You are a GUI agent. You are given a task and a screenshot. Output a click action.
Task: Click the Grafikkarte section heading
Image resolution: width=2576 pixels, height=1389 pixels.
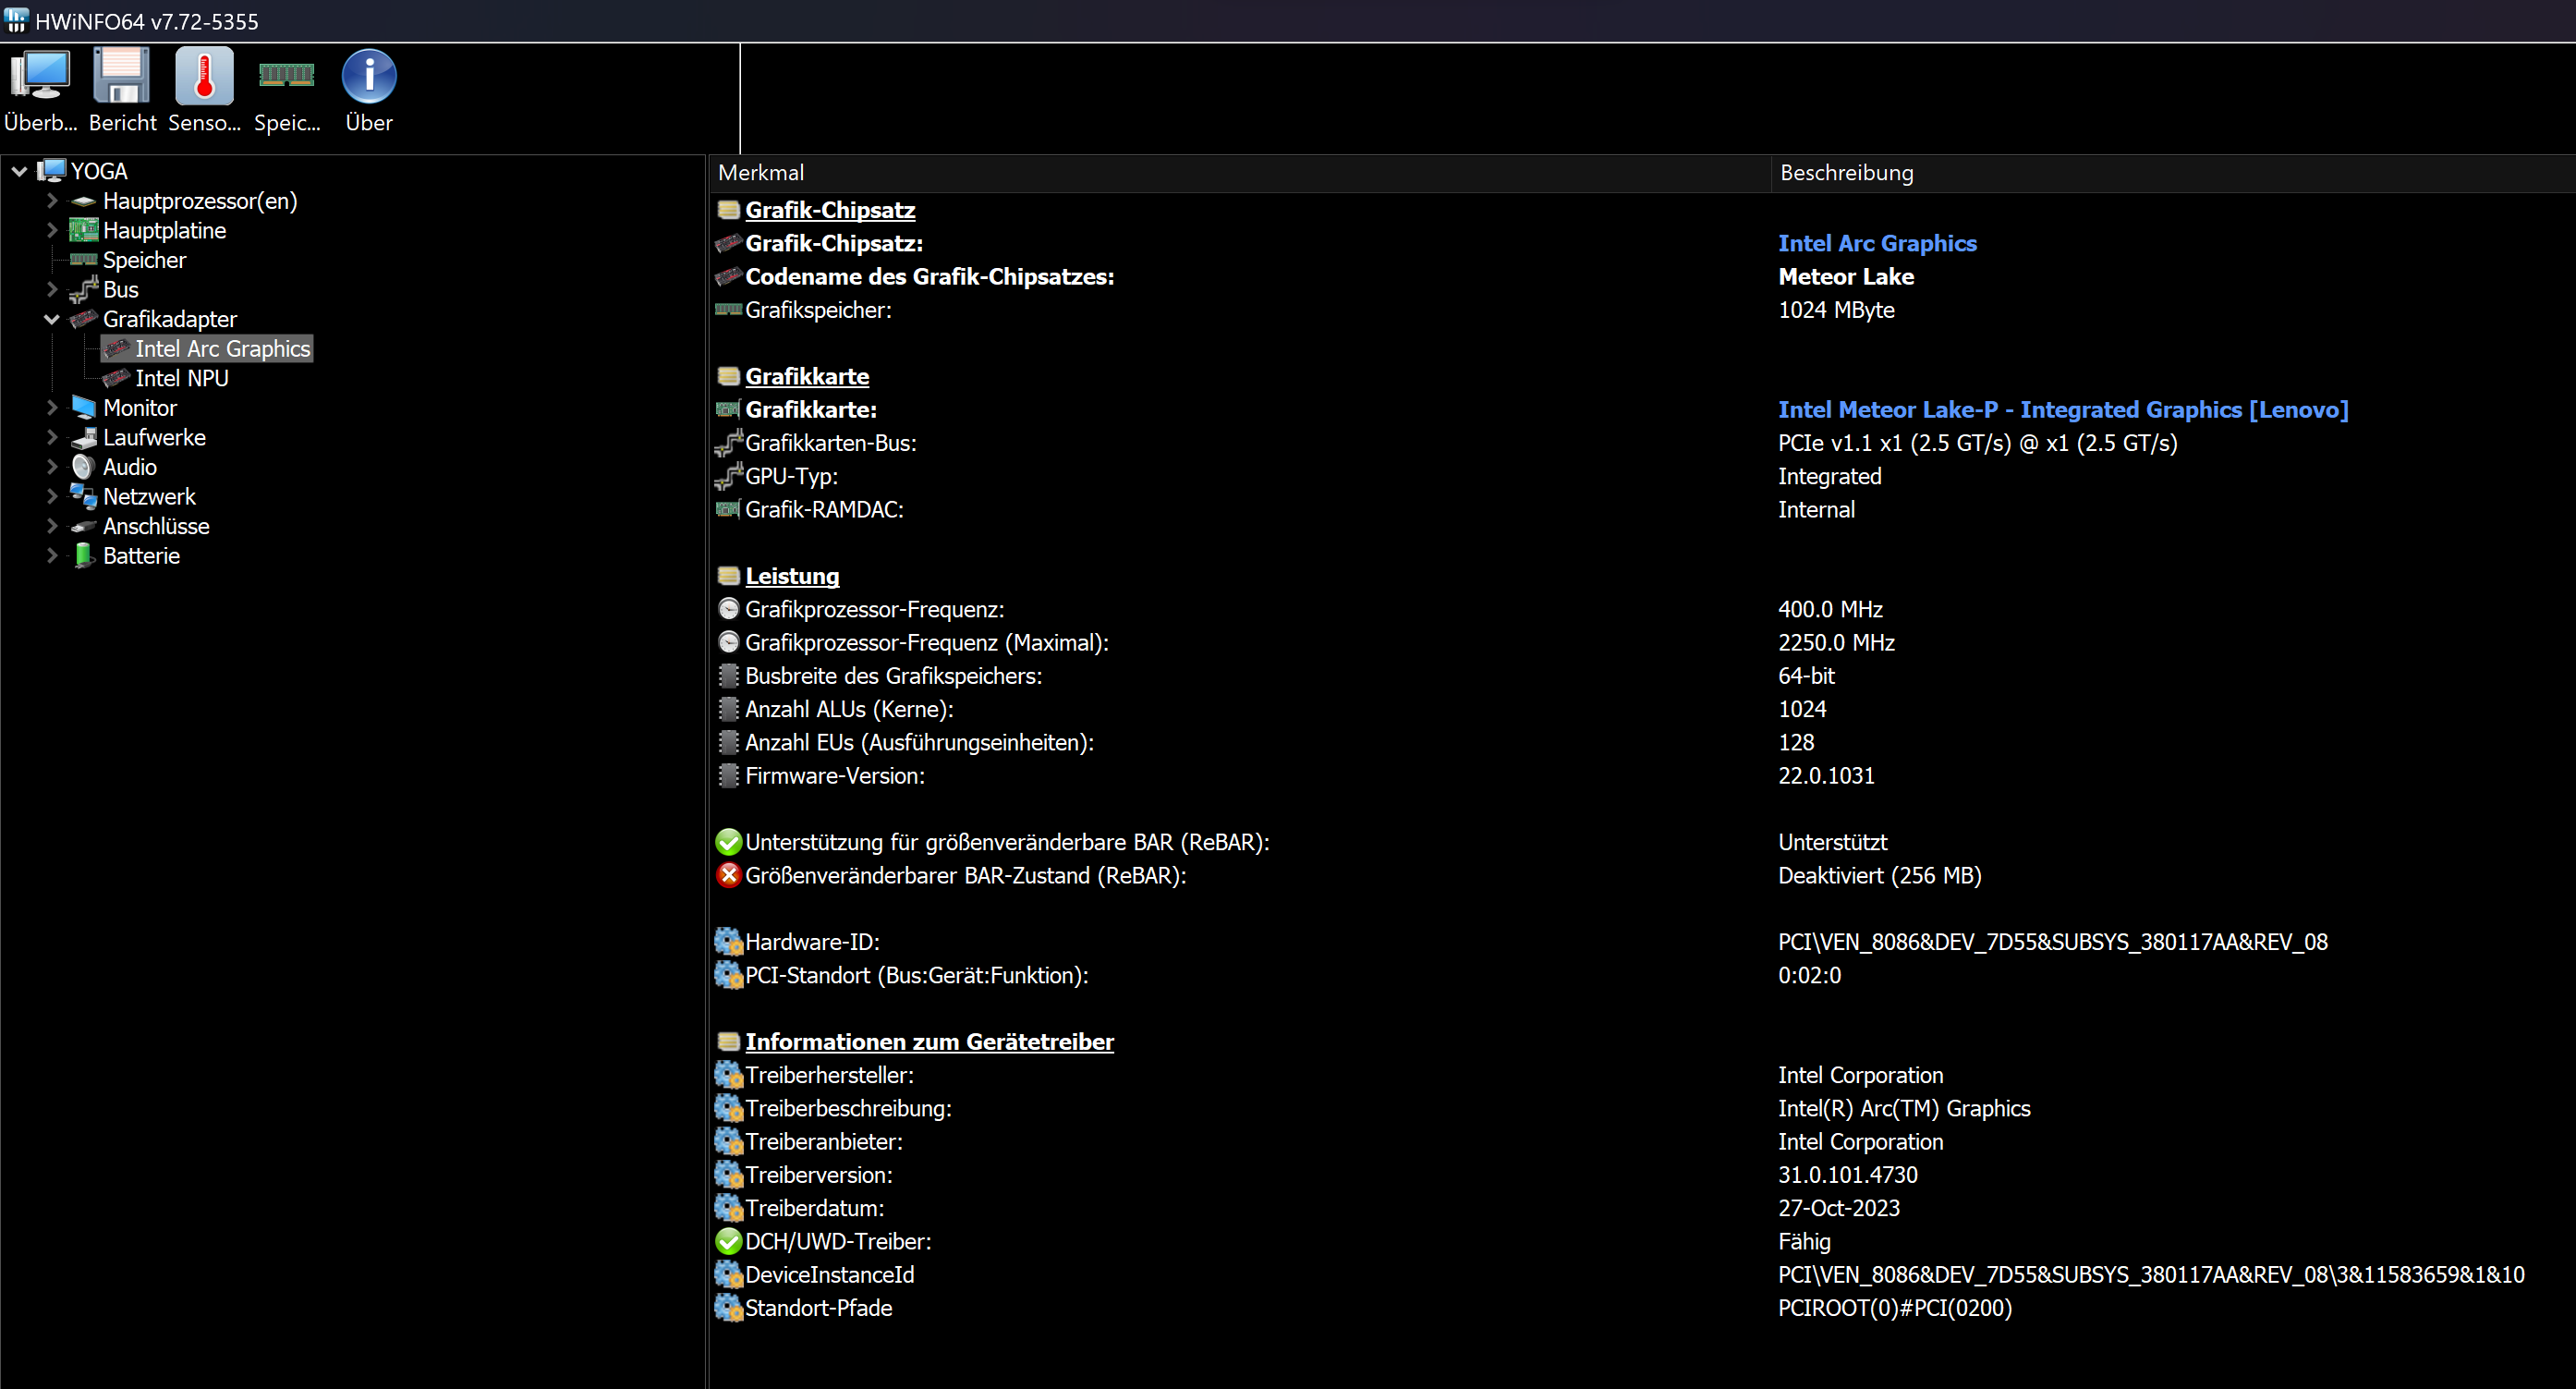point(807,376)
